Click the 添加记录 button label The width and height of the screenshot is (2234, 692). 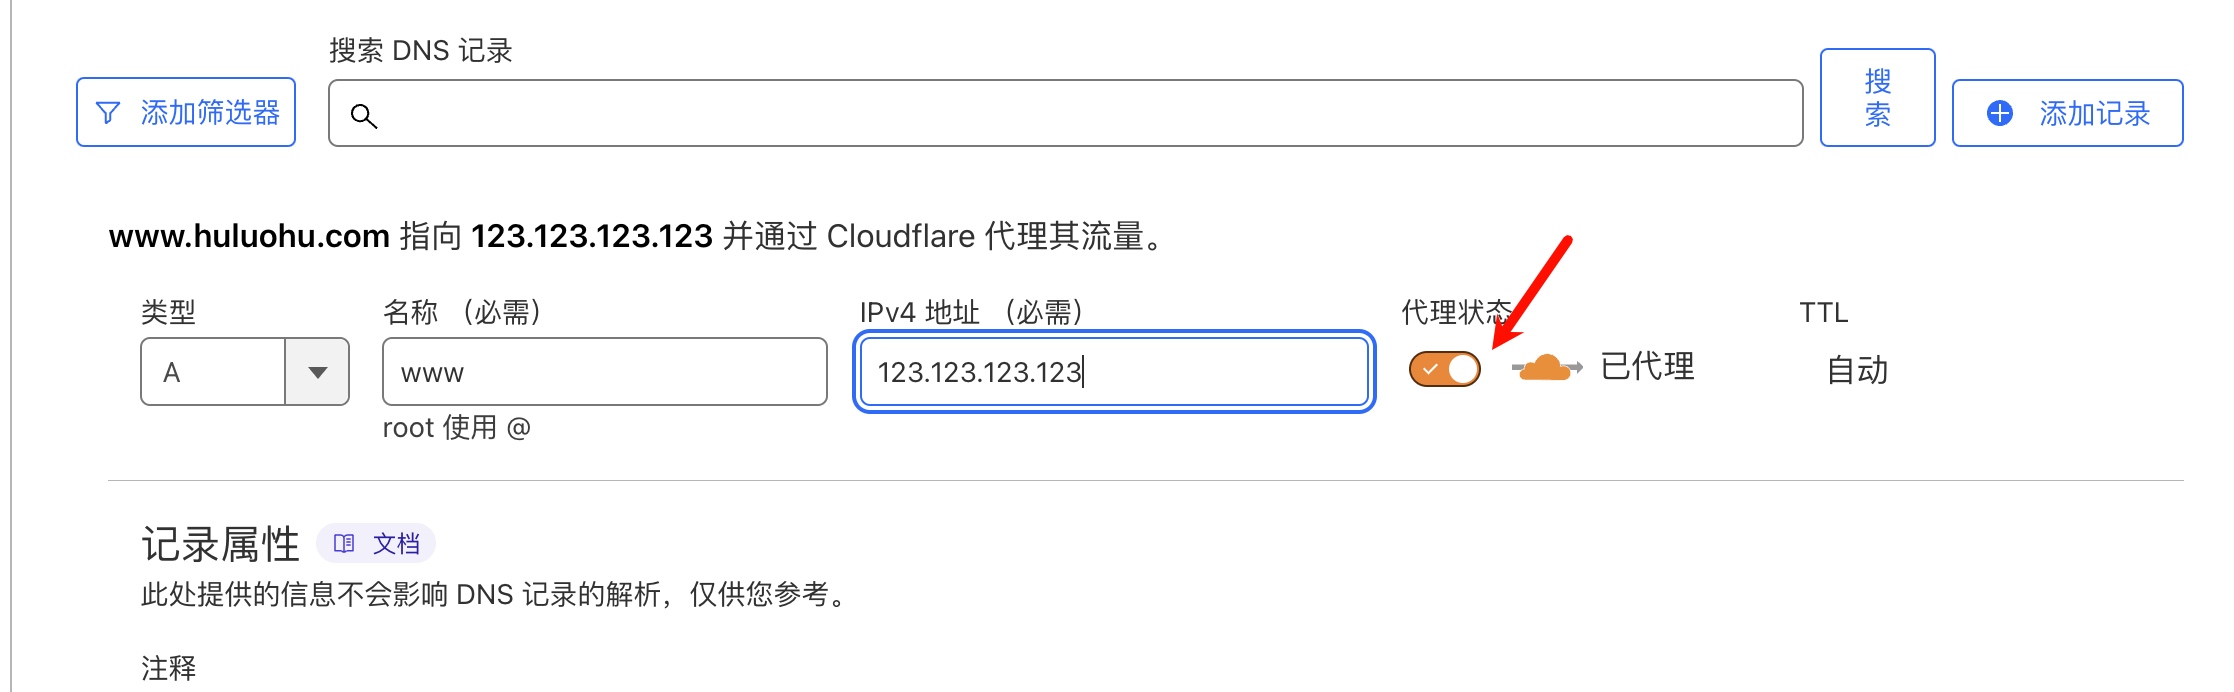tap(2095, 114)
